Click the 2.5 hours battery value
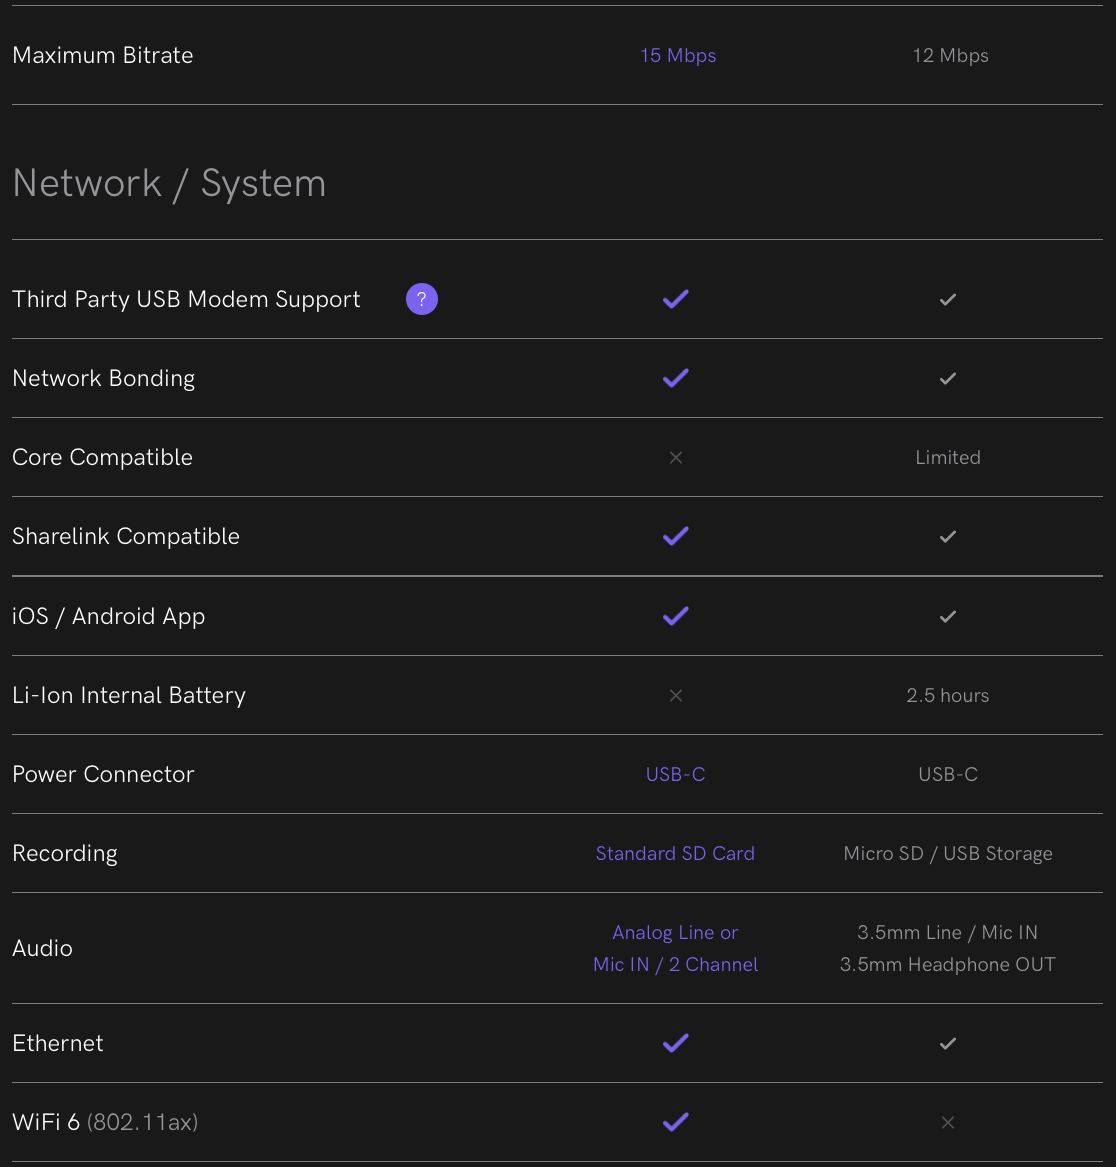The image size is (1116, 1167). 948,696
